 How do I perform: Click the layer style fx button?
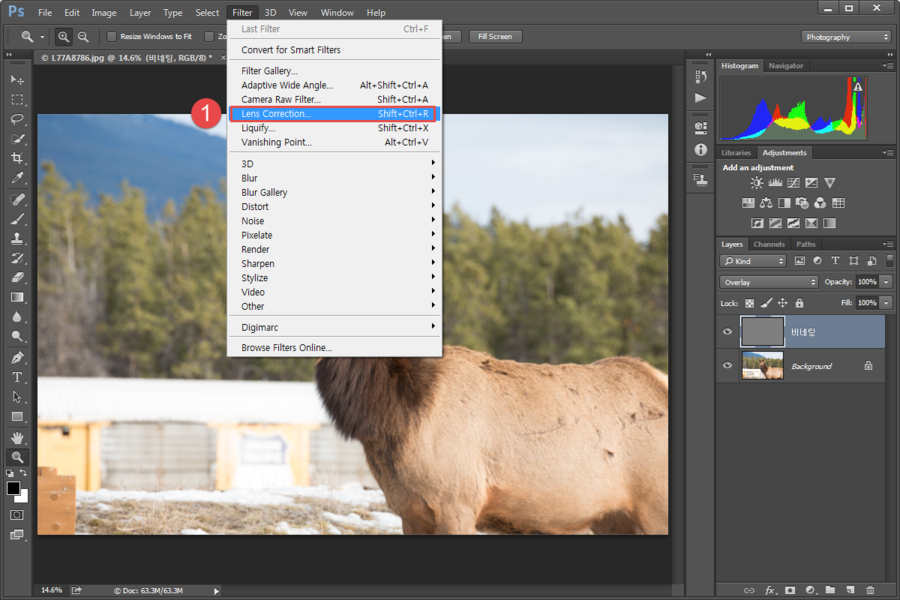pyautogui.click(x=770, y=590)
